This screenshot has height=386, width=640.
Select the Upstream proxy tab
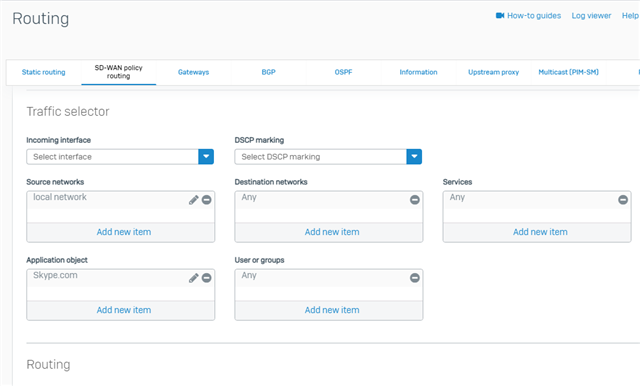click(493, 72)
